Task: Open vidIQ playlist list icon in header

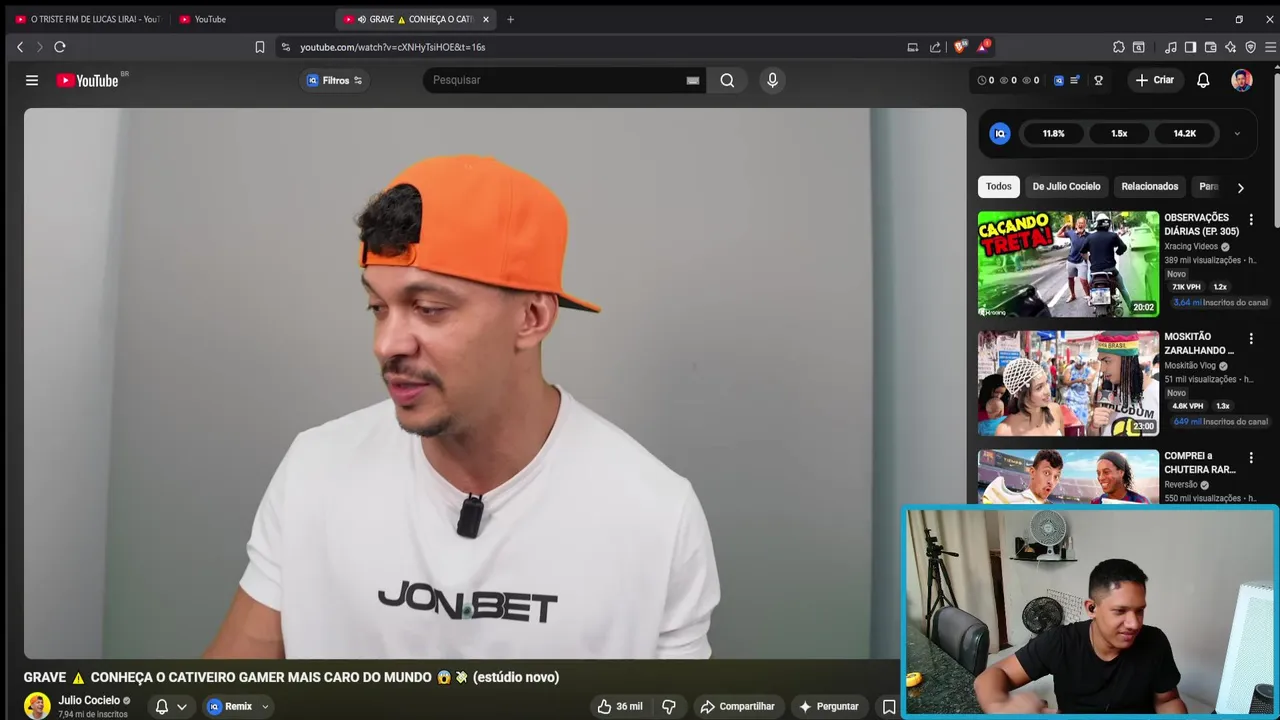Action: pos(1074,80)
